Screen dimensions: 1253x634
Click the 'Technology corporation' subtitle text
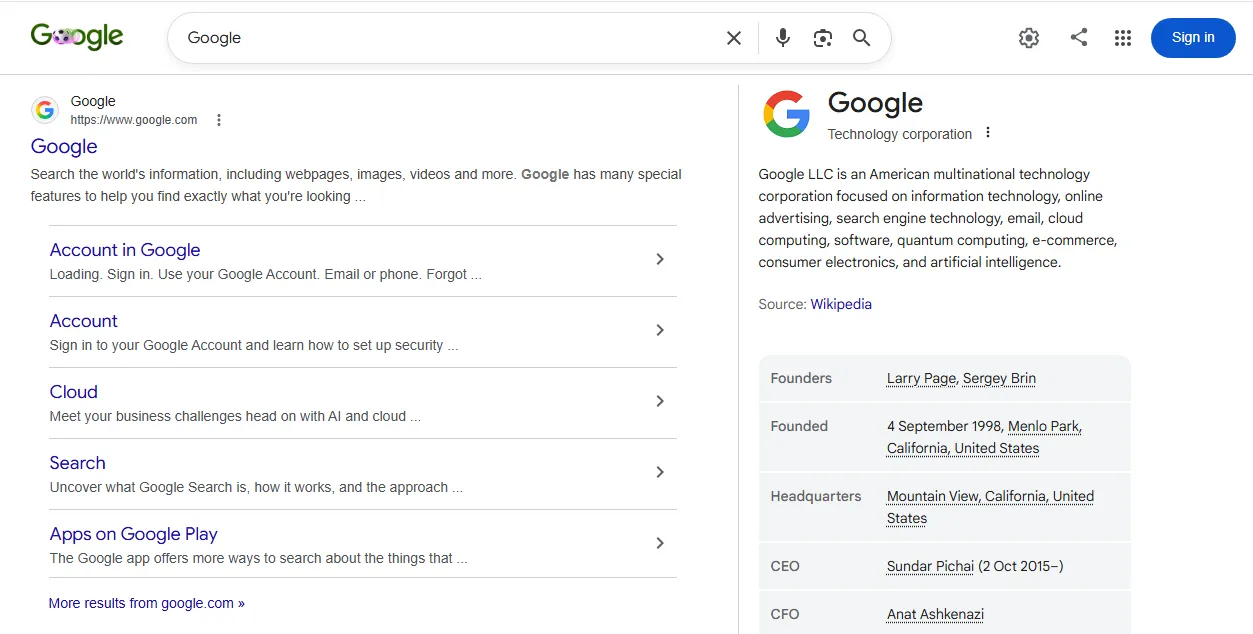tap(900, 134)
